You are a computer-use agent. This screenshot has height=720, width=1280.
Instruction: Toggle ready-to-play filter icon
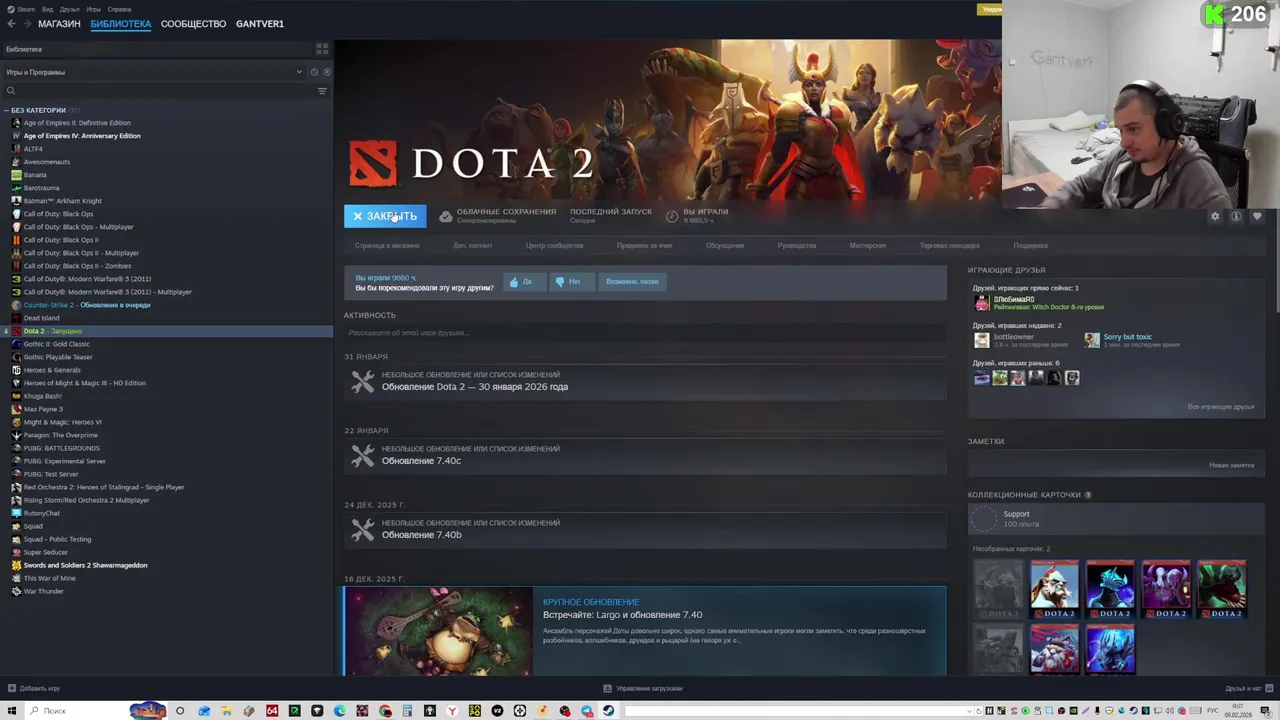coord(327,72)
